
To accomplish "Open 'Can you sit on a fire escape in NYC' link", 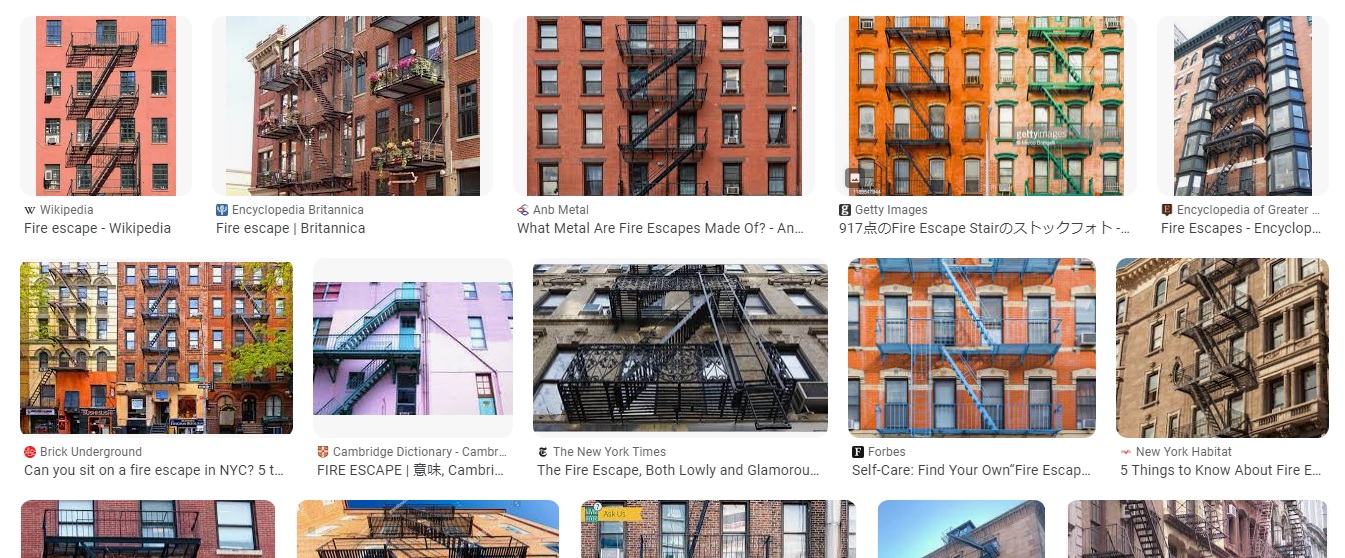I will [x=154, y=470].
